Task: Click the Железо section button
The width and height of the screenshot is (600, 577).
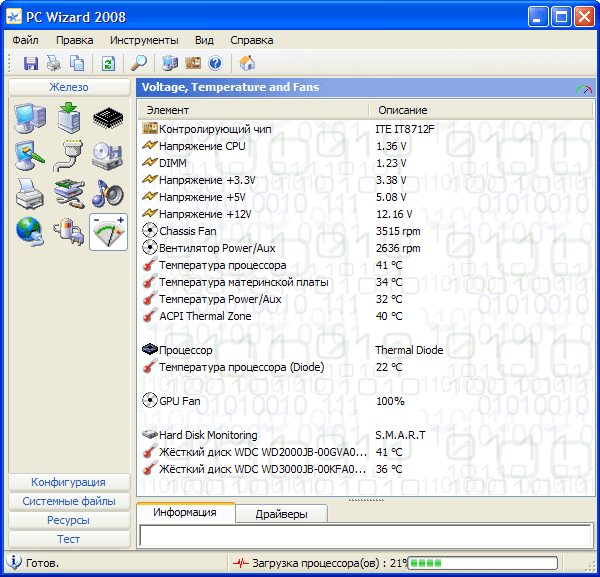Action: click(69, 87)
